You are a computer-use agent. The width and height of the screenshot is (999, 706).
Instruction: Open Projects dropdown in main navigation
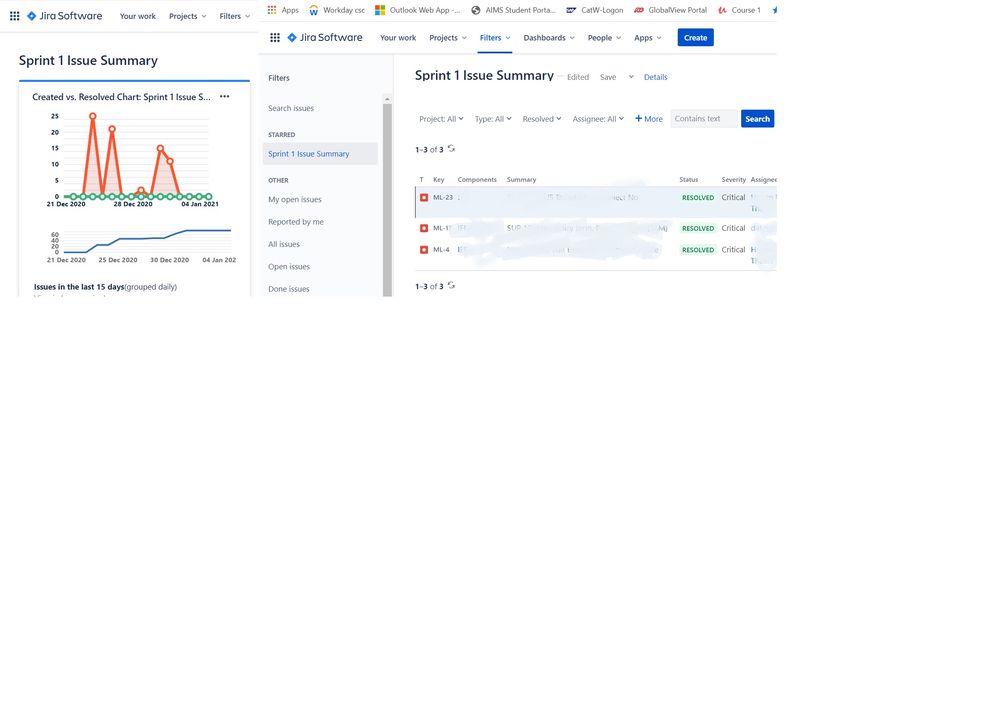click(x=448, y=38)
